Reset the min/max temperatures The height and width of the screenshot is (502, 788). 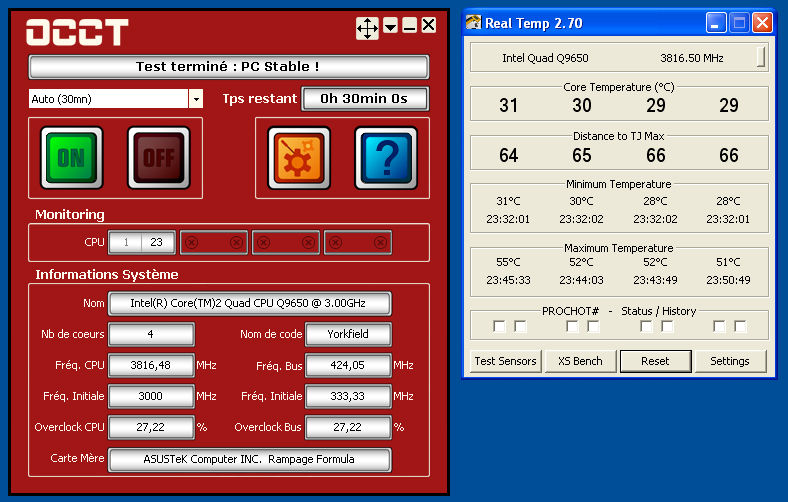[x=655, y=361]
